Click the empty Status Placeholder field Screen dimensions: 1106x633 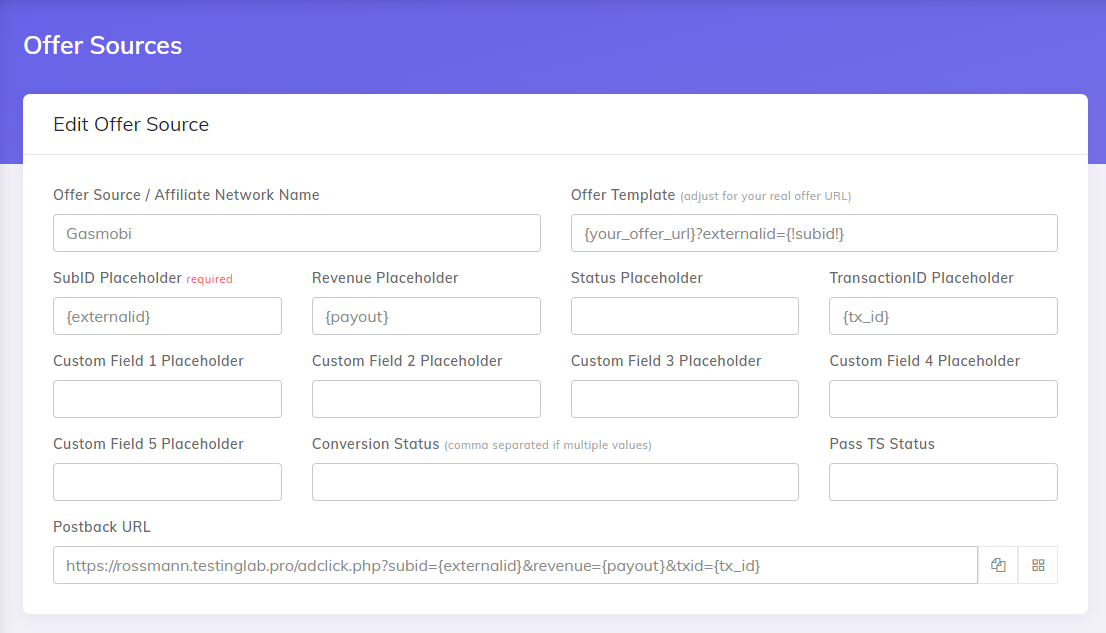(684, 316)
